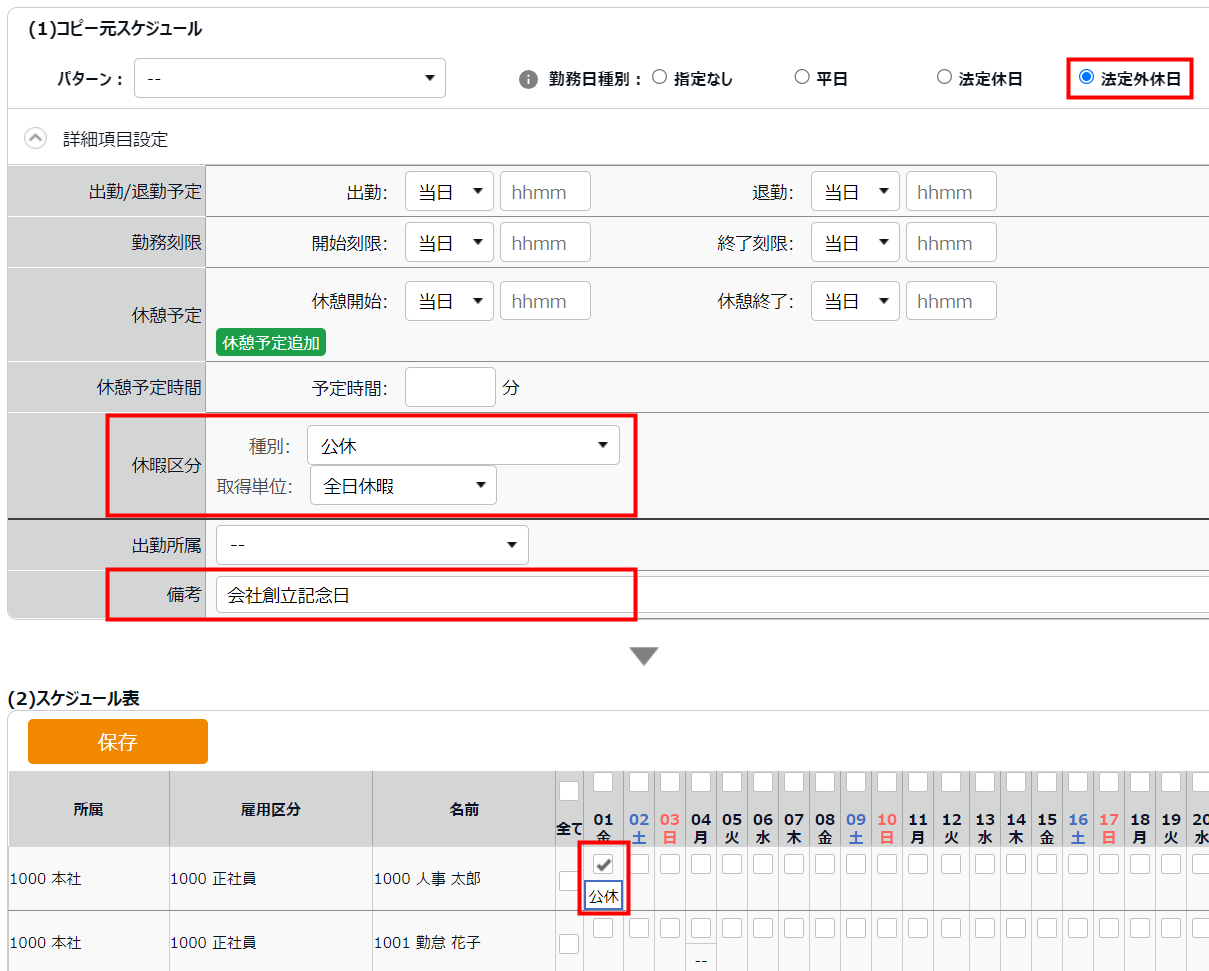The height and width of the screenshot is (971, 1209).
Task: Select the 法定外休日 radio button
Action: coord(1086,77)
